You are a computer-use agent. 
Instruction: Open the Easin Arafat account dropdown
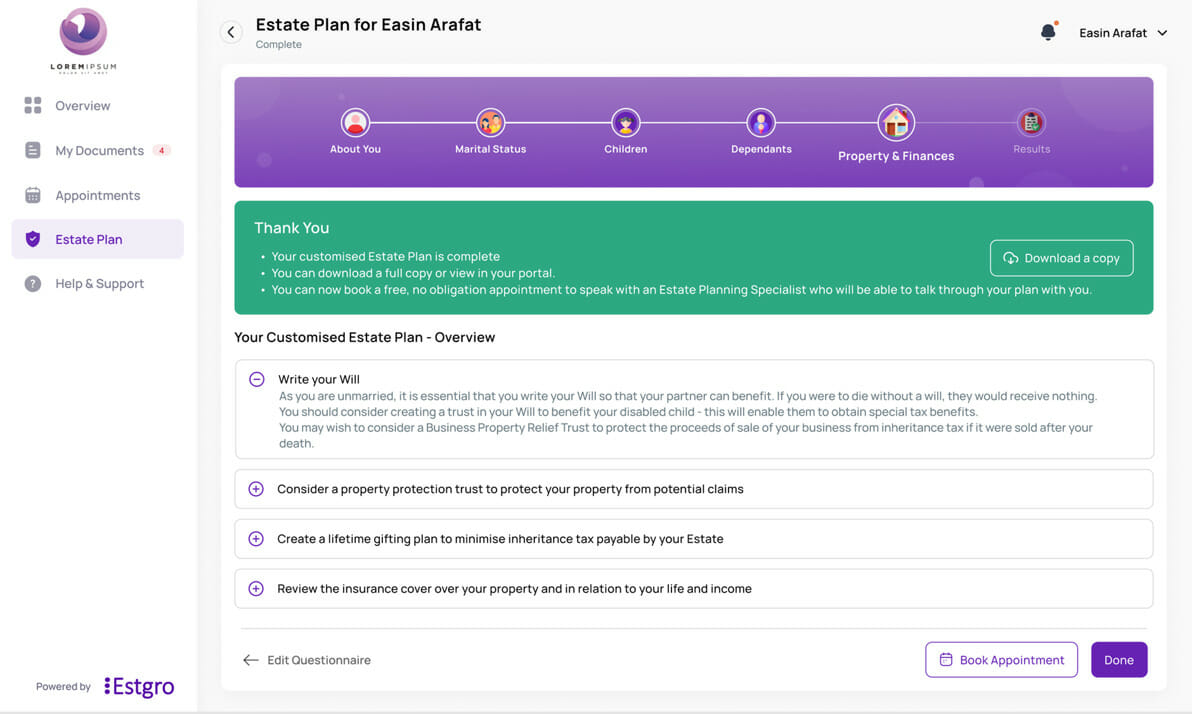click(x=1123, y=33)
